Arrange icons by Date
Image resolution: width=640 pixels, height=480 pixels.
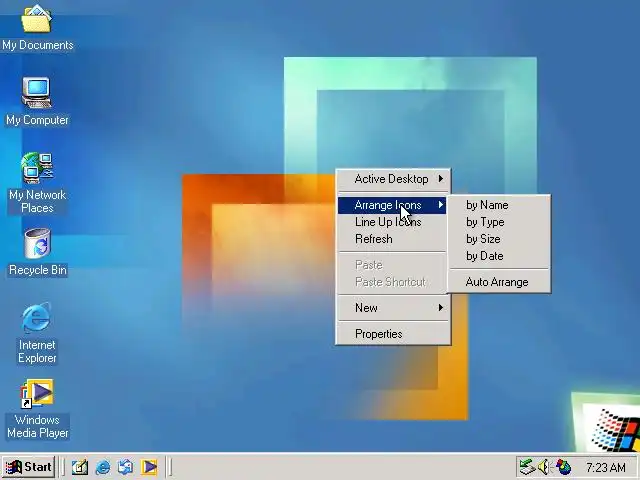(499, 256)
